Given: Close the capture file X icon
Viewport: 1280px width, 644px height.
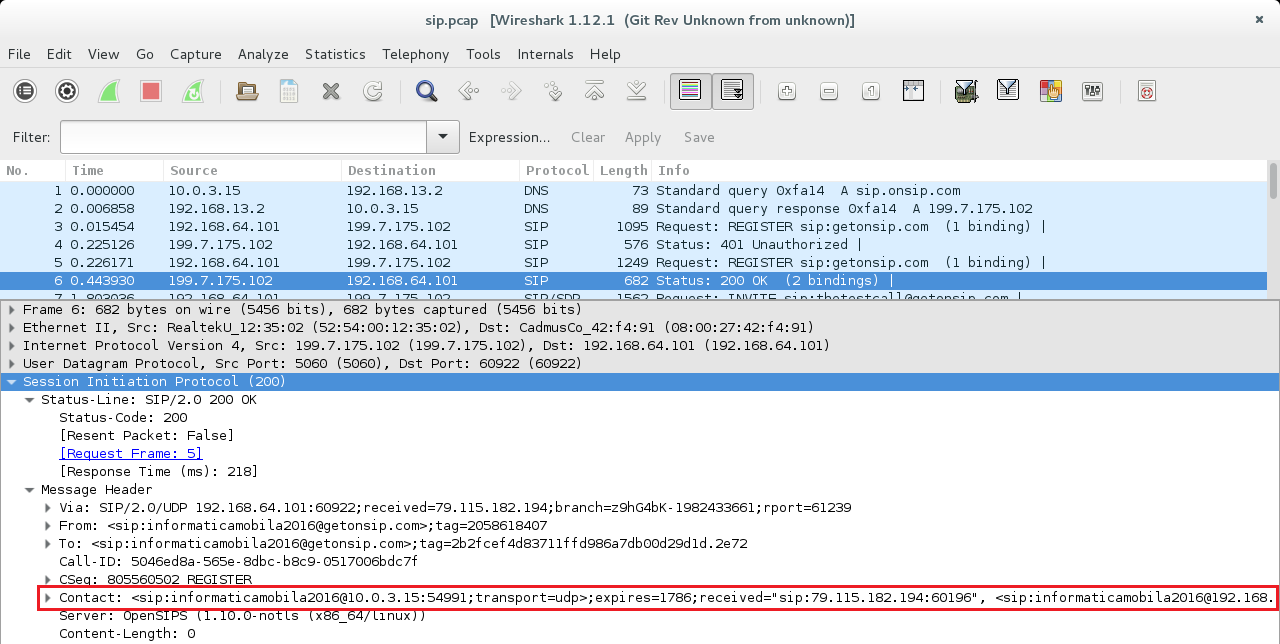Looking at the screenshot, I should coord(331,92).
